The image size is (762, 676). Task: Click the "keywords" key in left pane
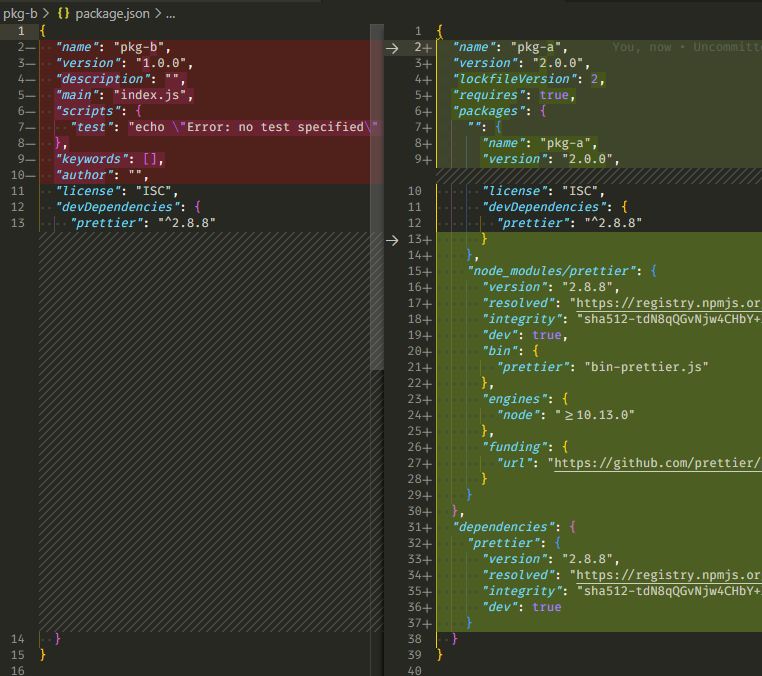(x=92, y=159)
